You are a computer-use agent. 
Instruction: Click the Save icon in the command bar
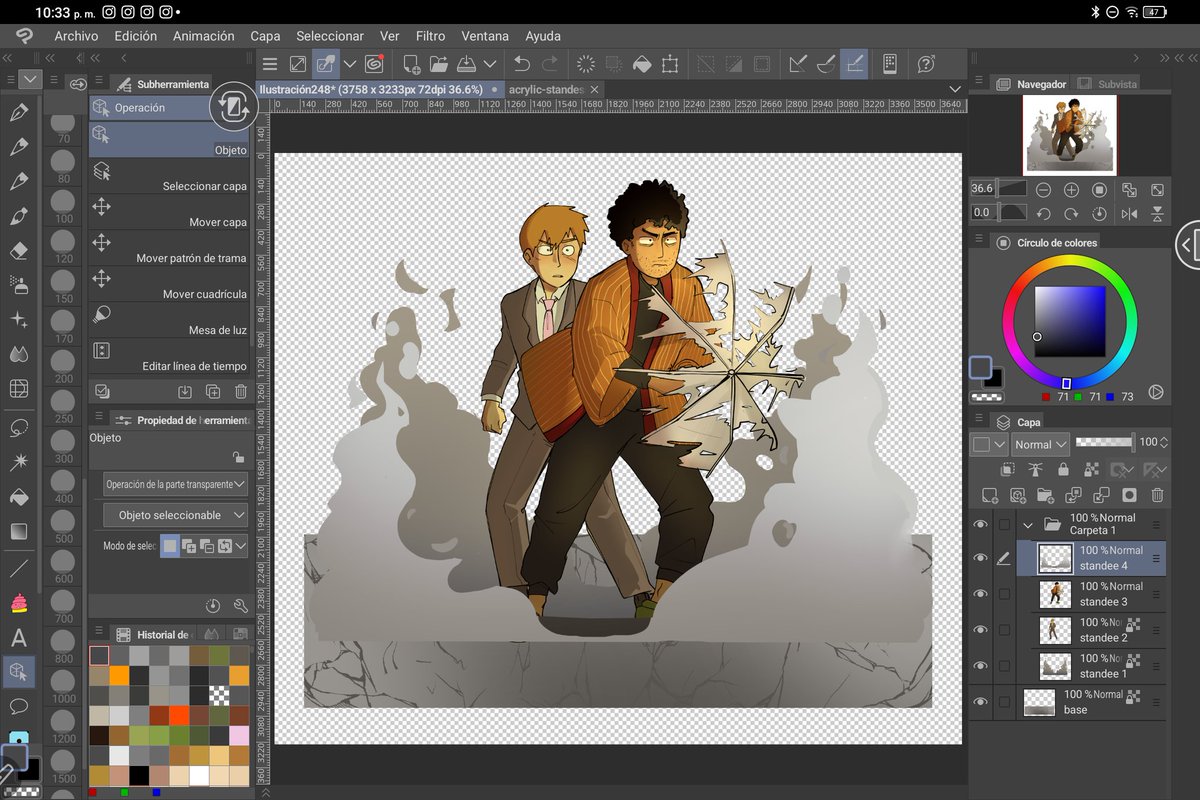point(466,64)
